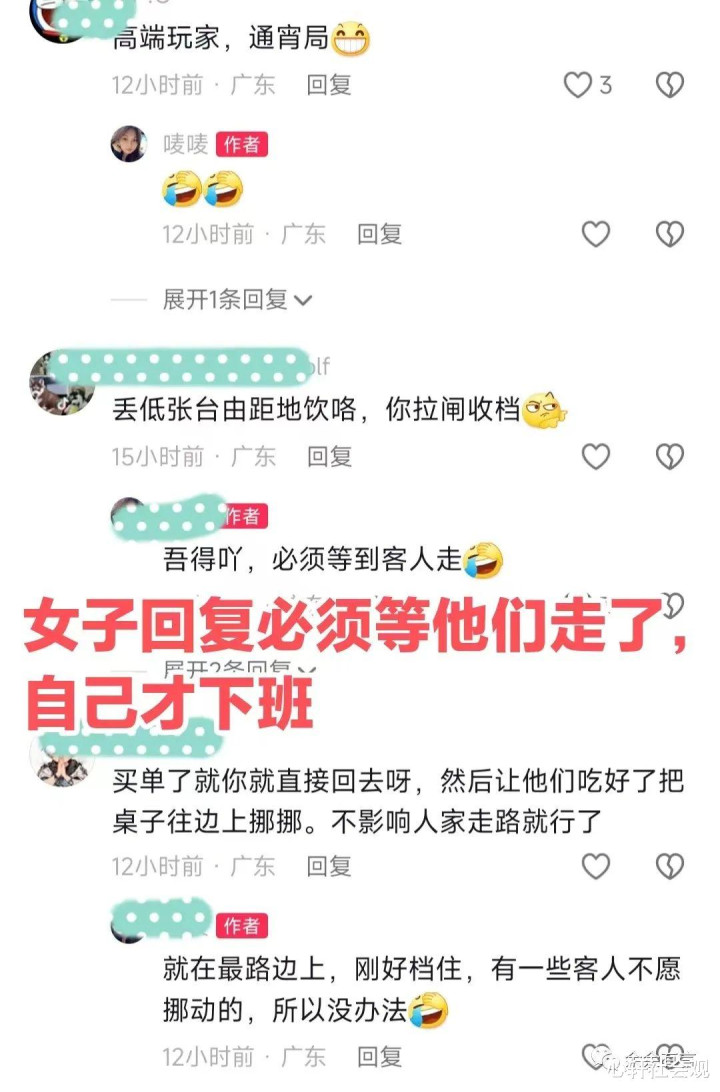Like the 买单了就你就直接回去呀 comment
This screenshot has height=1092, width=720.
[x=595, y=866]
